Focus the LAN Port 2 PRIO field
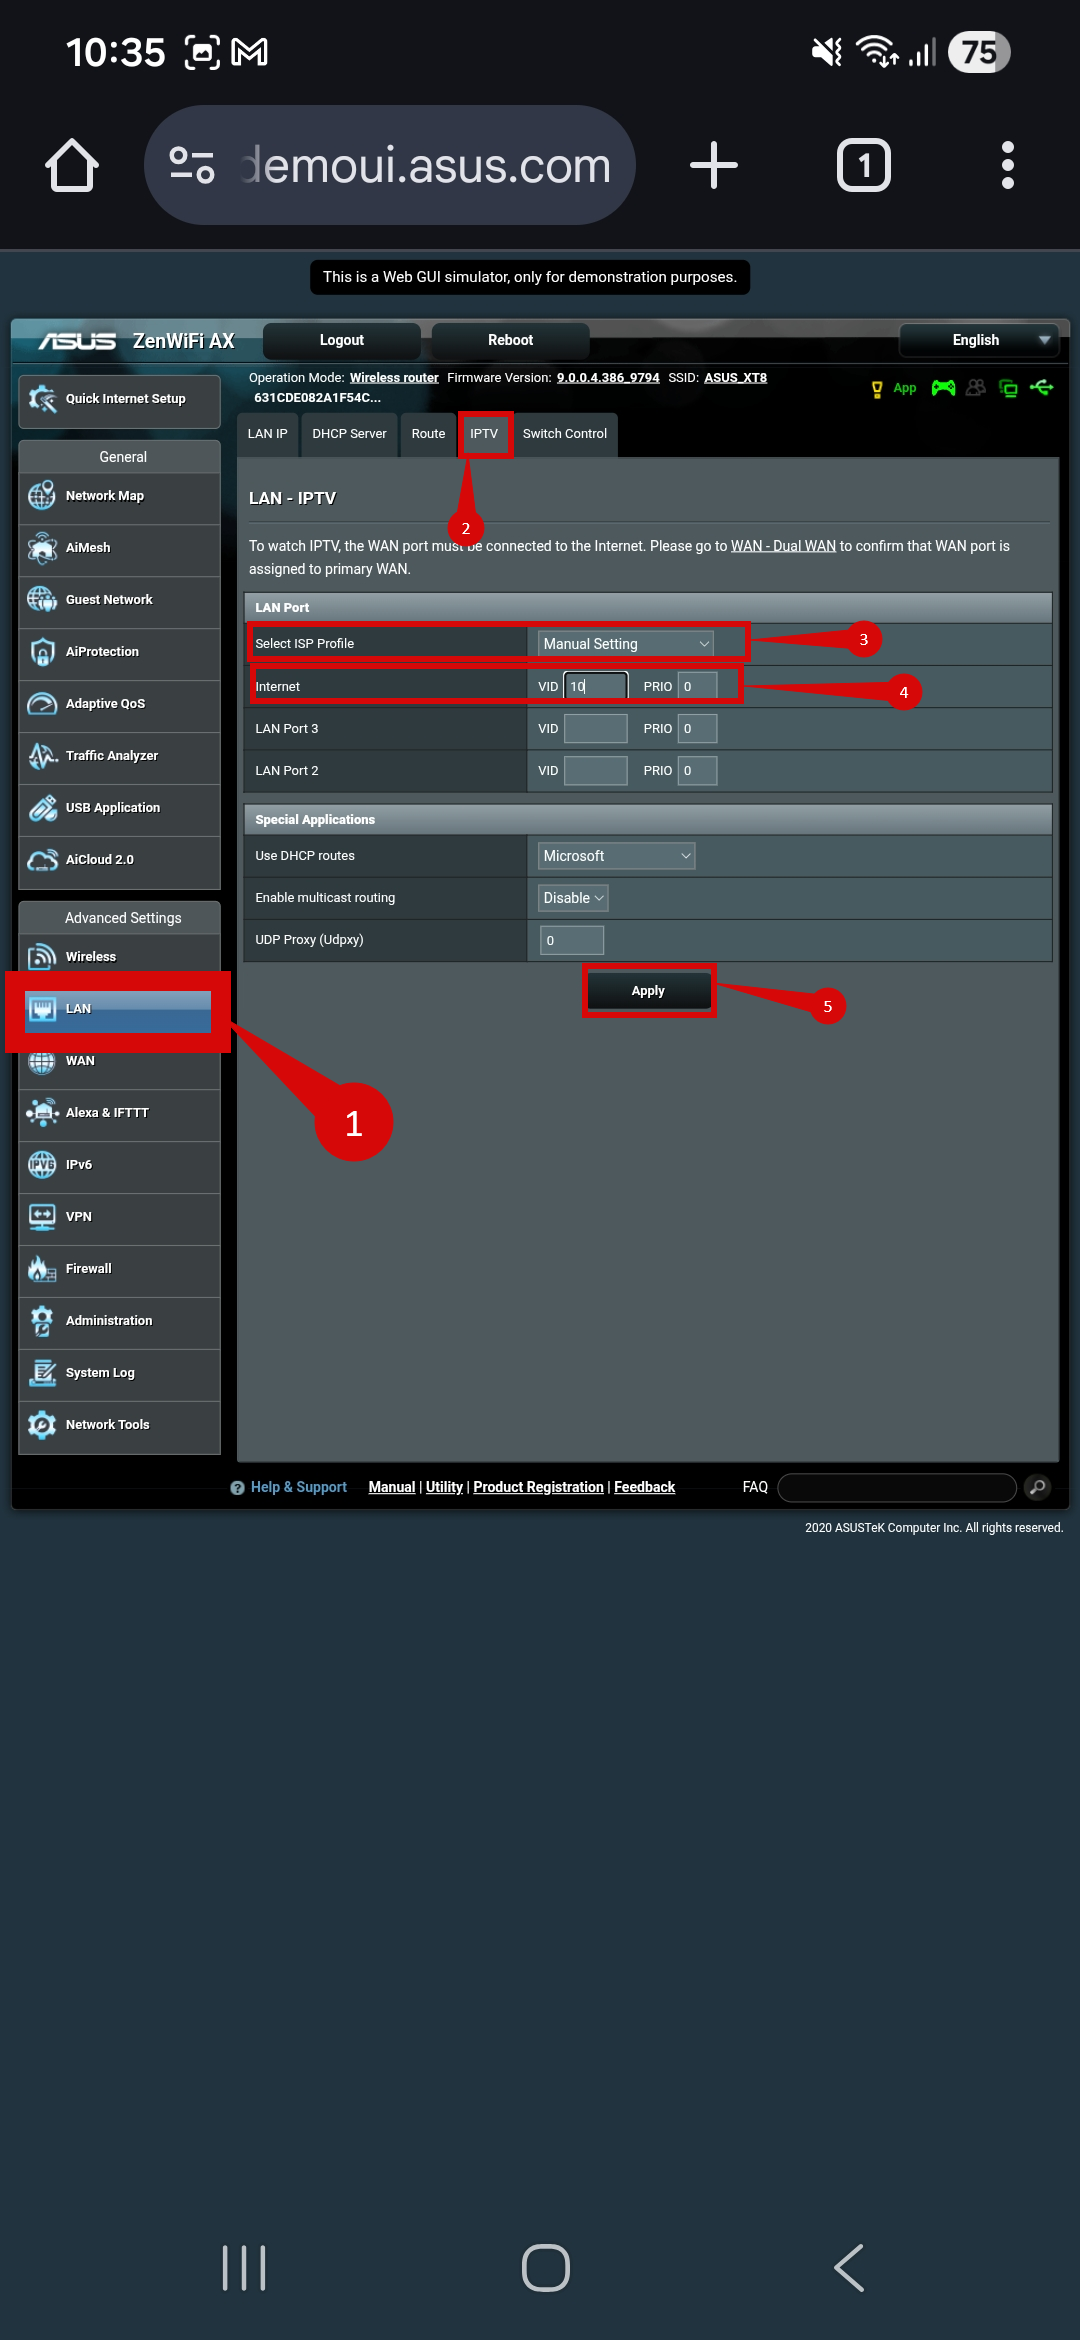This screenshot has height=2340, width=1080. (x=697, y=771)
